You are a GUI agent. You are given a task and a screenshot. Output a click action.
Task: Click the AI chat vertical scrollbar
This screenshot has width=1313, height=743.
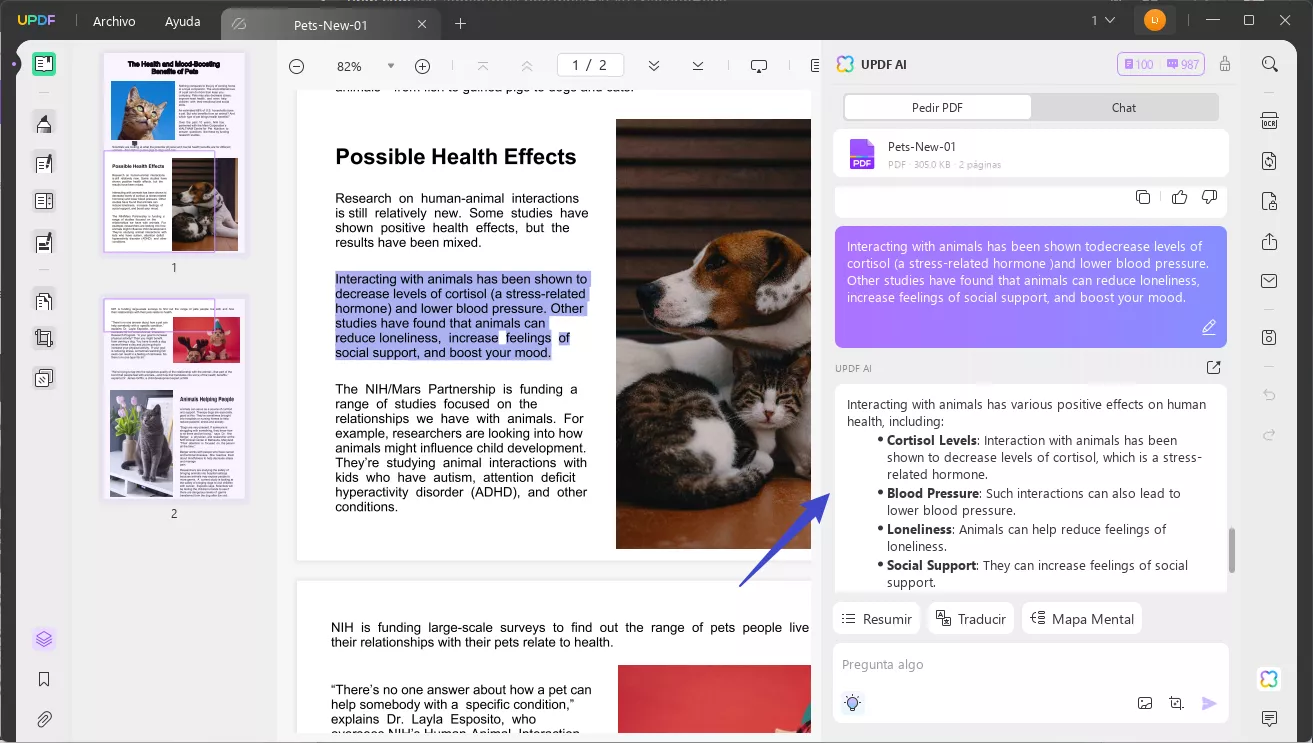(x=1232, y=551)
